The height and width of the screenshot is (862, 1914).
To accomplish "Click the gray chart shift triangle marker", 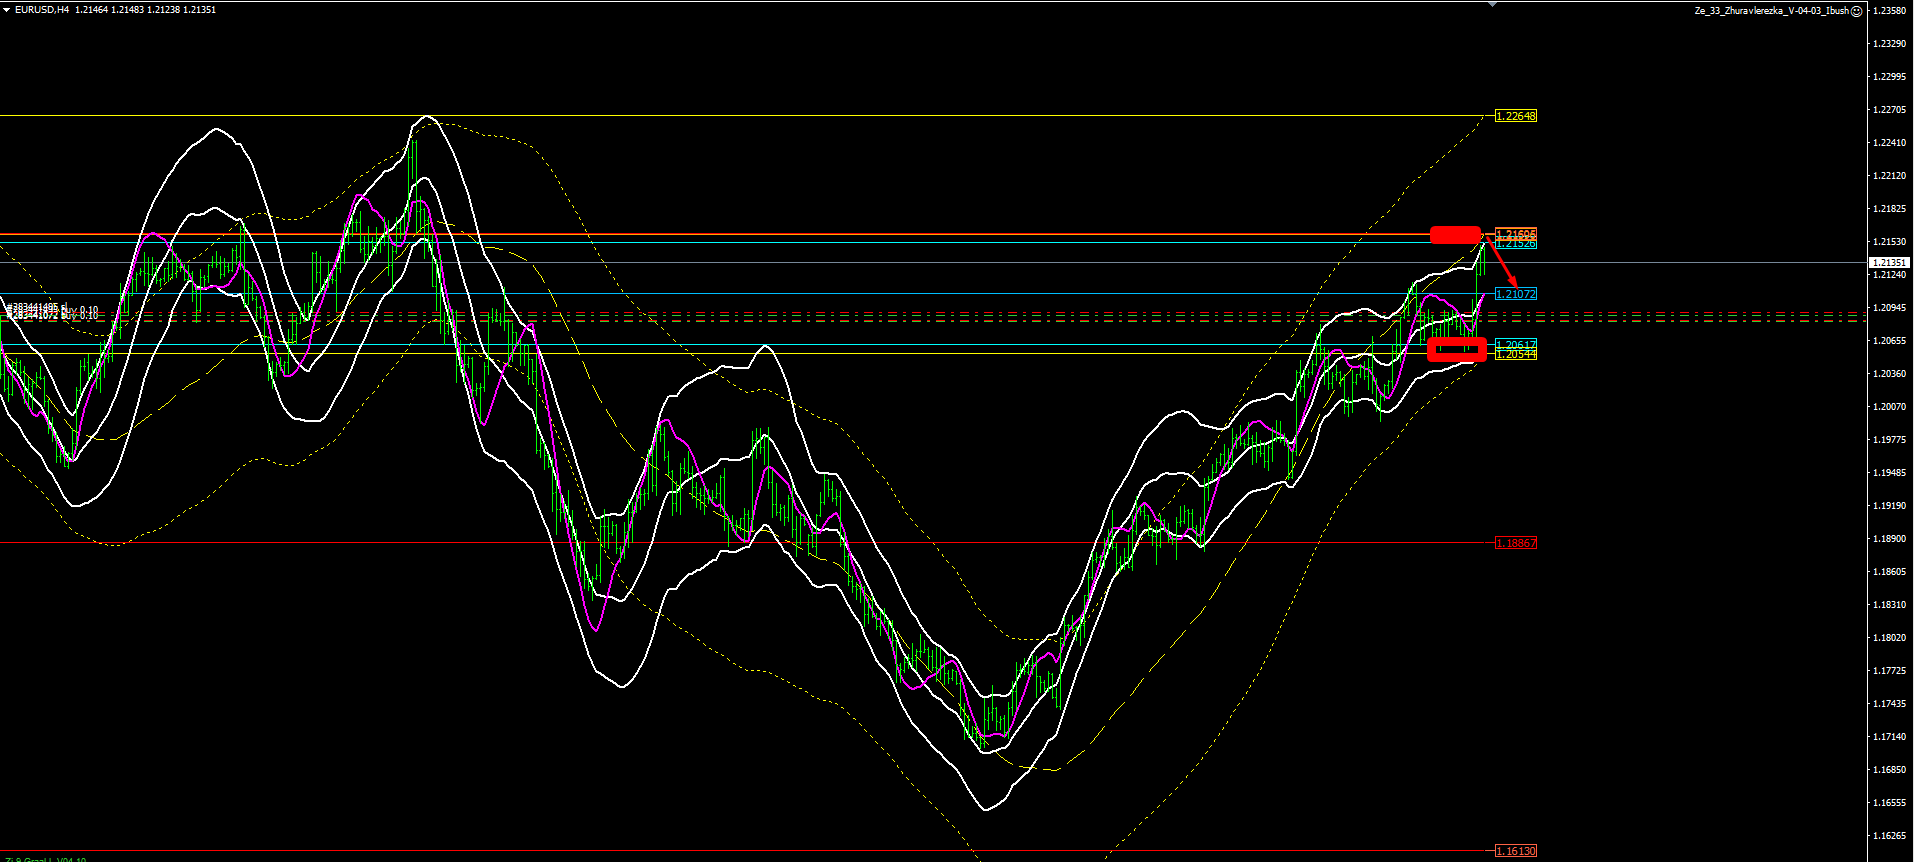I will 1492,4.
